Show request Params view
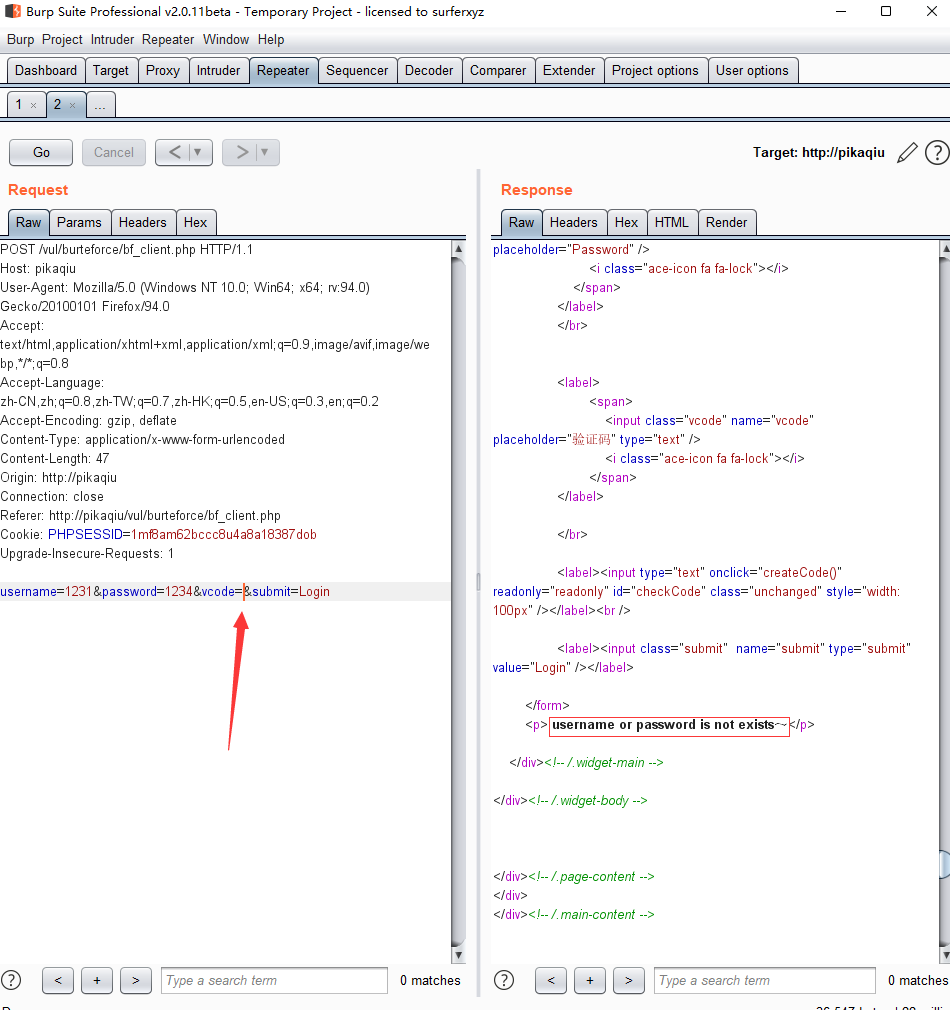The height and width of the screenshot is (1010, 950). (79, 222)
